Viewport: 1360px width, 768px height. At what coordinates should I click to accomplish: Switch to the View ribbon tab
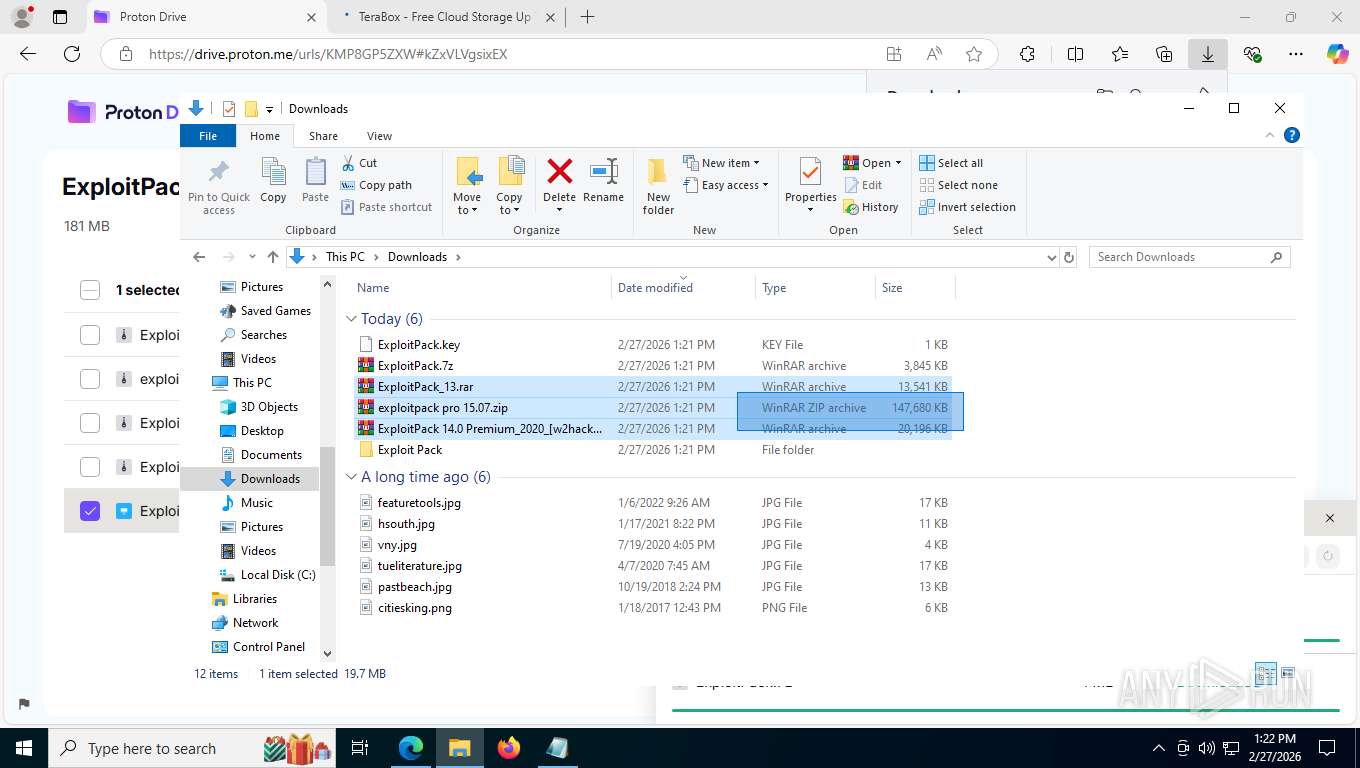click(379, 136)
